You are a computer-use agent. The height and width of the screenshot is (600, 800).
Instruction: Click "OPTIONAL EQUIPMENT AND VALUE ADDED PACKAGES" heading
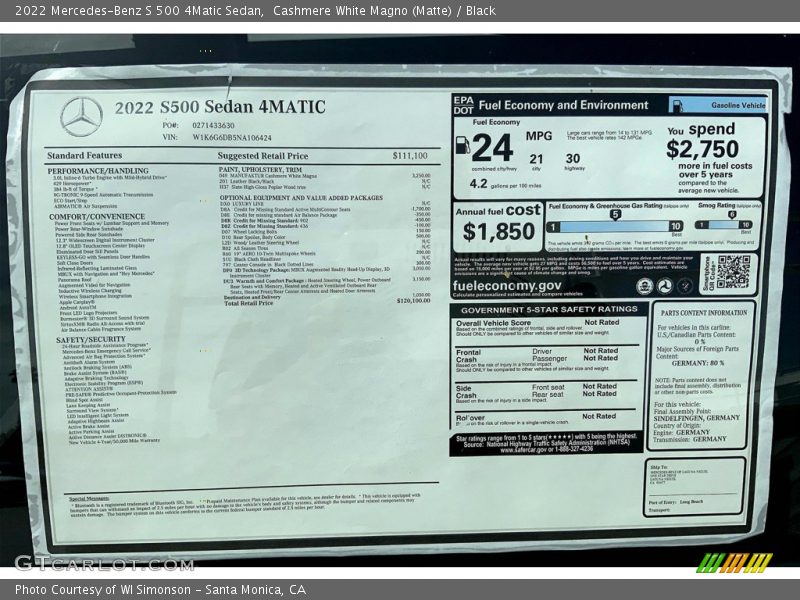point(301,197)
